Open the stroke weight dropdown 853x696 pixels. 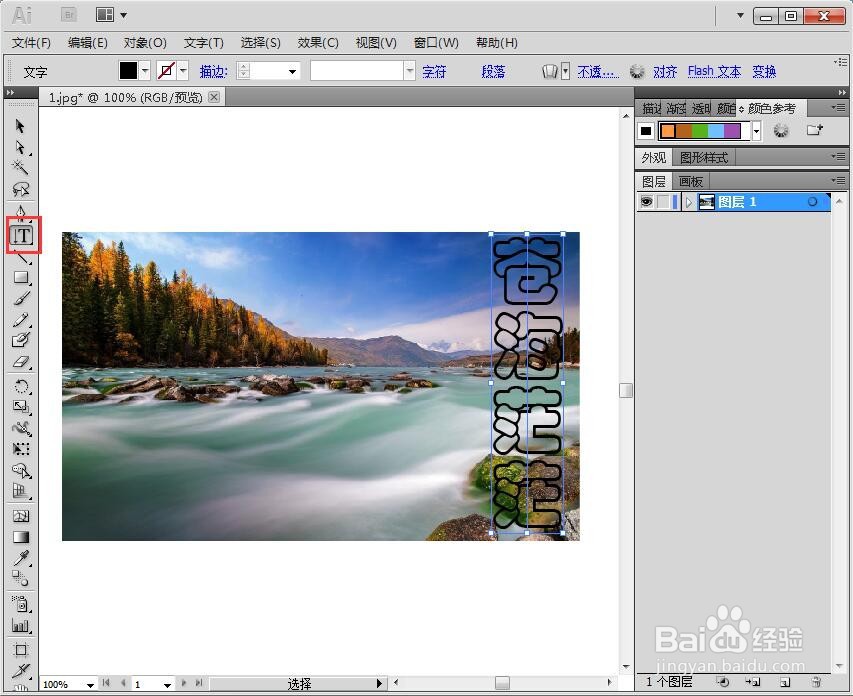[292, 71]
